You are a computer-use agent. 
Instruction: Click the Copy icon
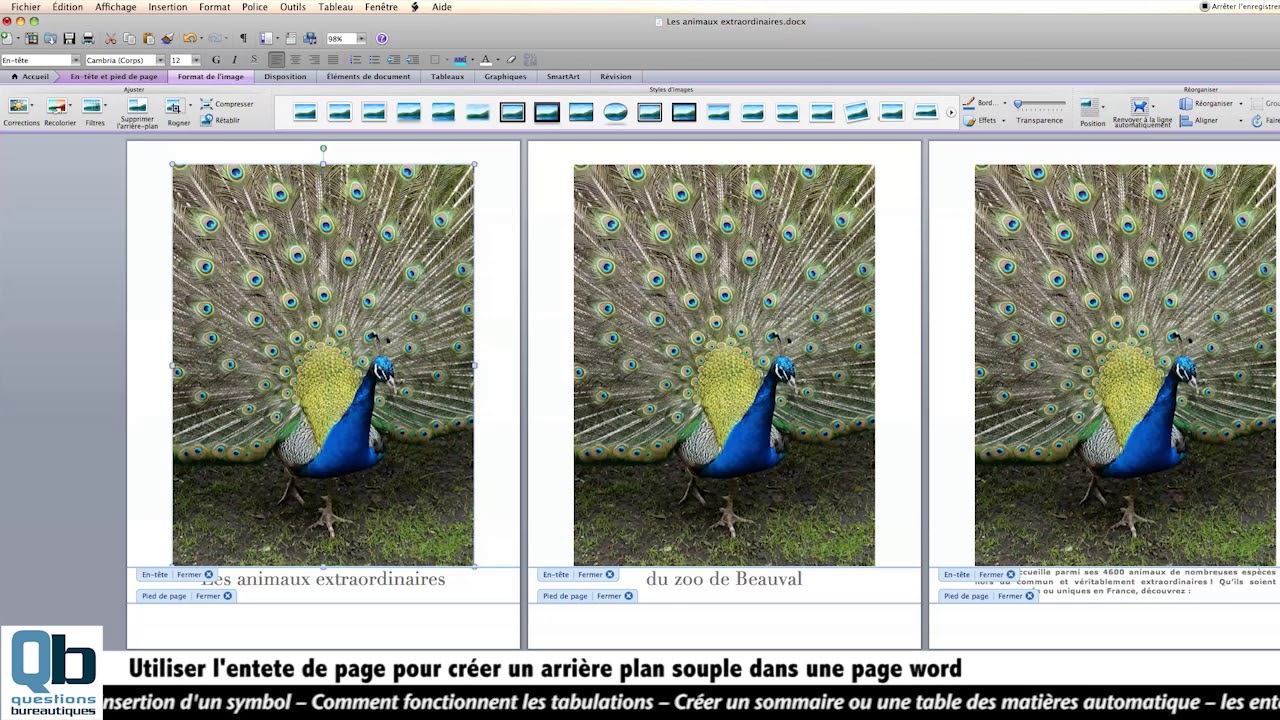tap(129, 38)
